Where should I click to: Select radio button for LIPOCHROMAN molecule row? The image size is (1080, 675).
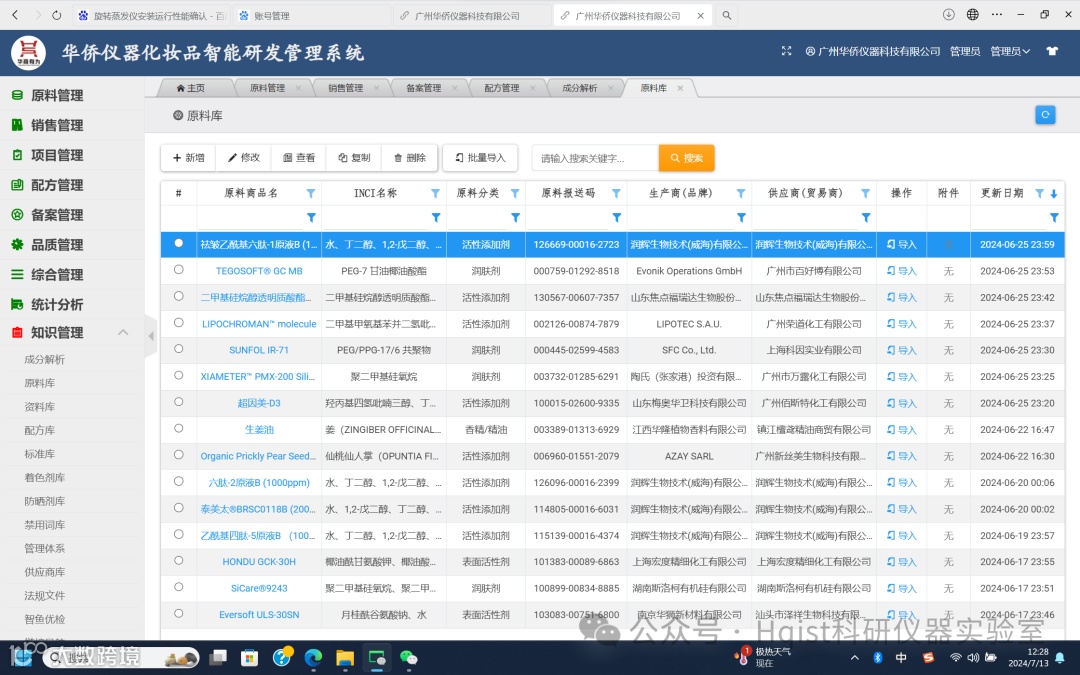(178, 323)
